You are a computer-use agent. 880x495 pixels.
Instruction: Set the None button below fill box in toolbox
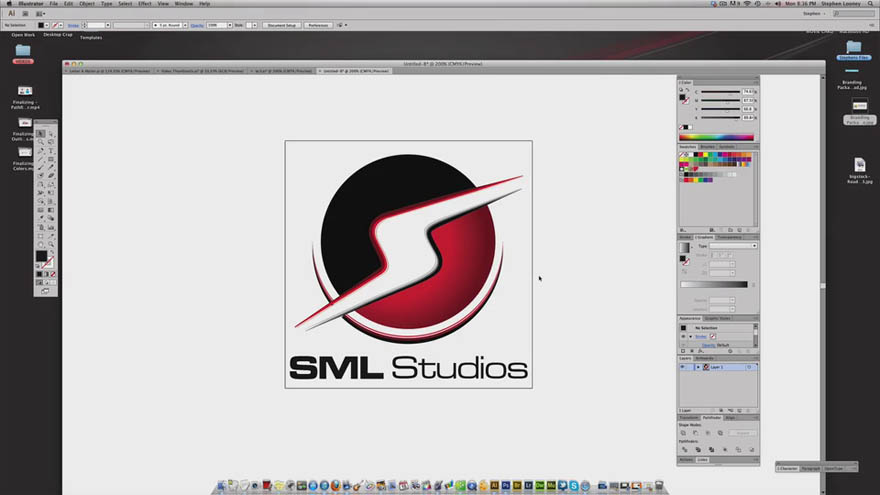coord(53,274)
